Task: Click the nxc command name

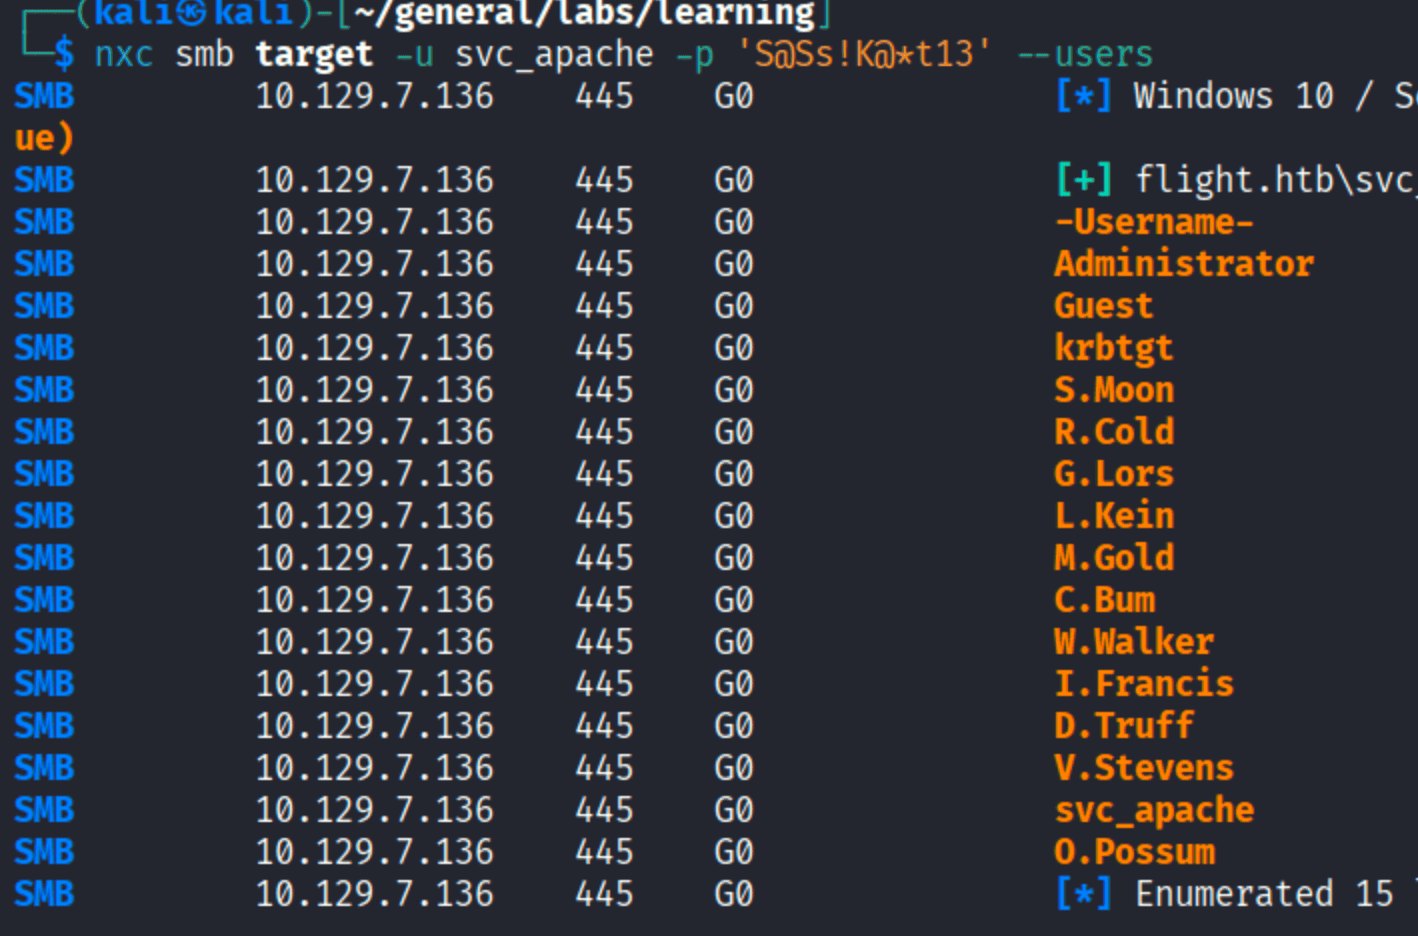Action: tap(124, 54)
